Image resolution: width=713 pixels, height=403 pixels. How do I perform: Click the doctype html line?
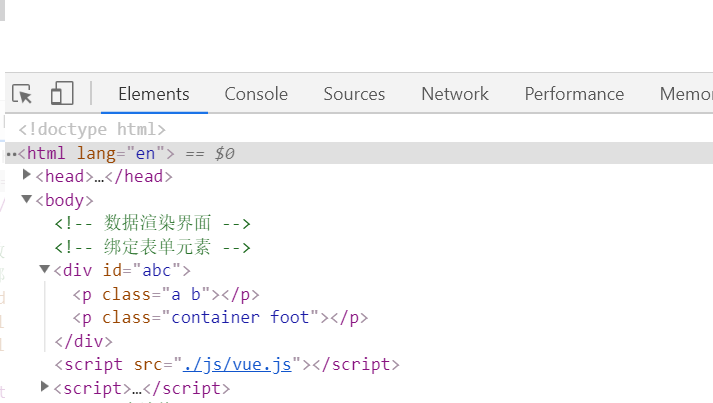92,129
